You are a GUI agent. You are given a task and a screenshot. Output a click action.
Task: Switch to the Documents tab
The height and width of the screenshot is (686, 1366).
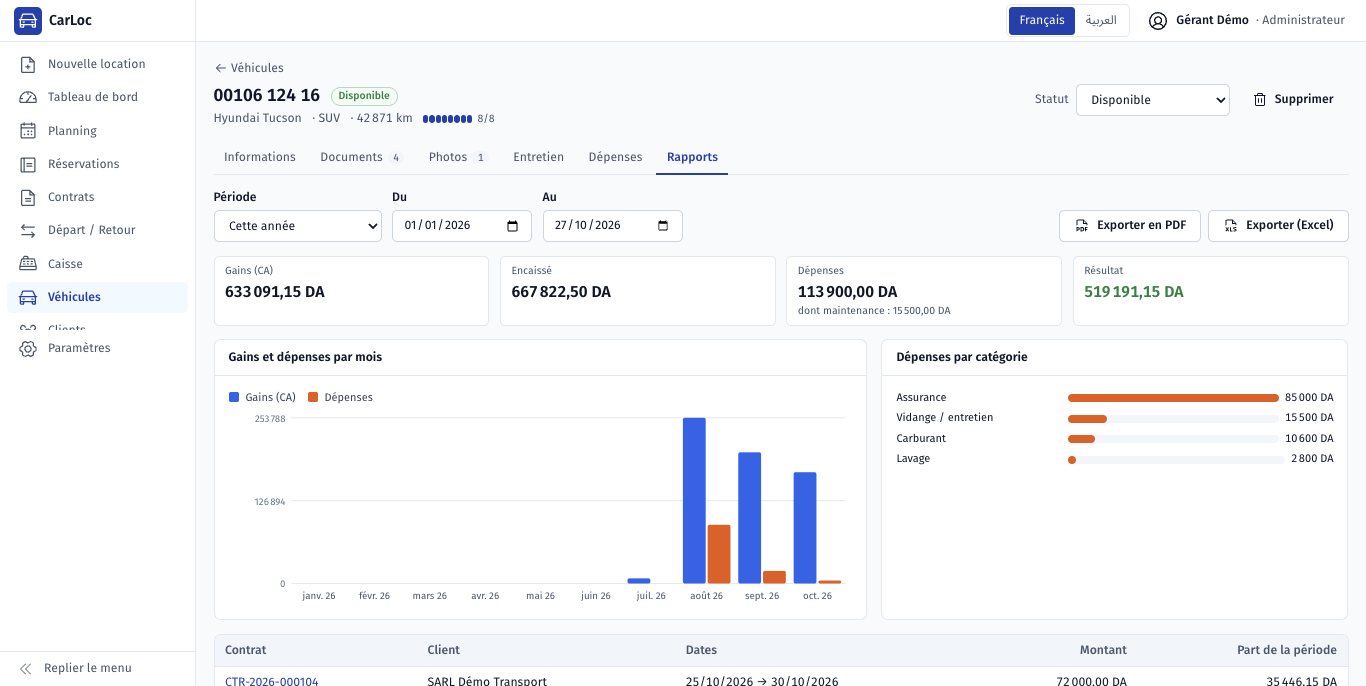(x=361, y=157)
